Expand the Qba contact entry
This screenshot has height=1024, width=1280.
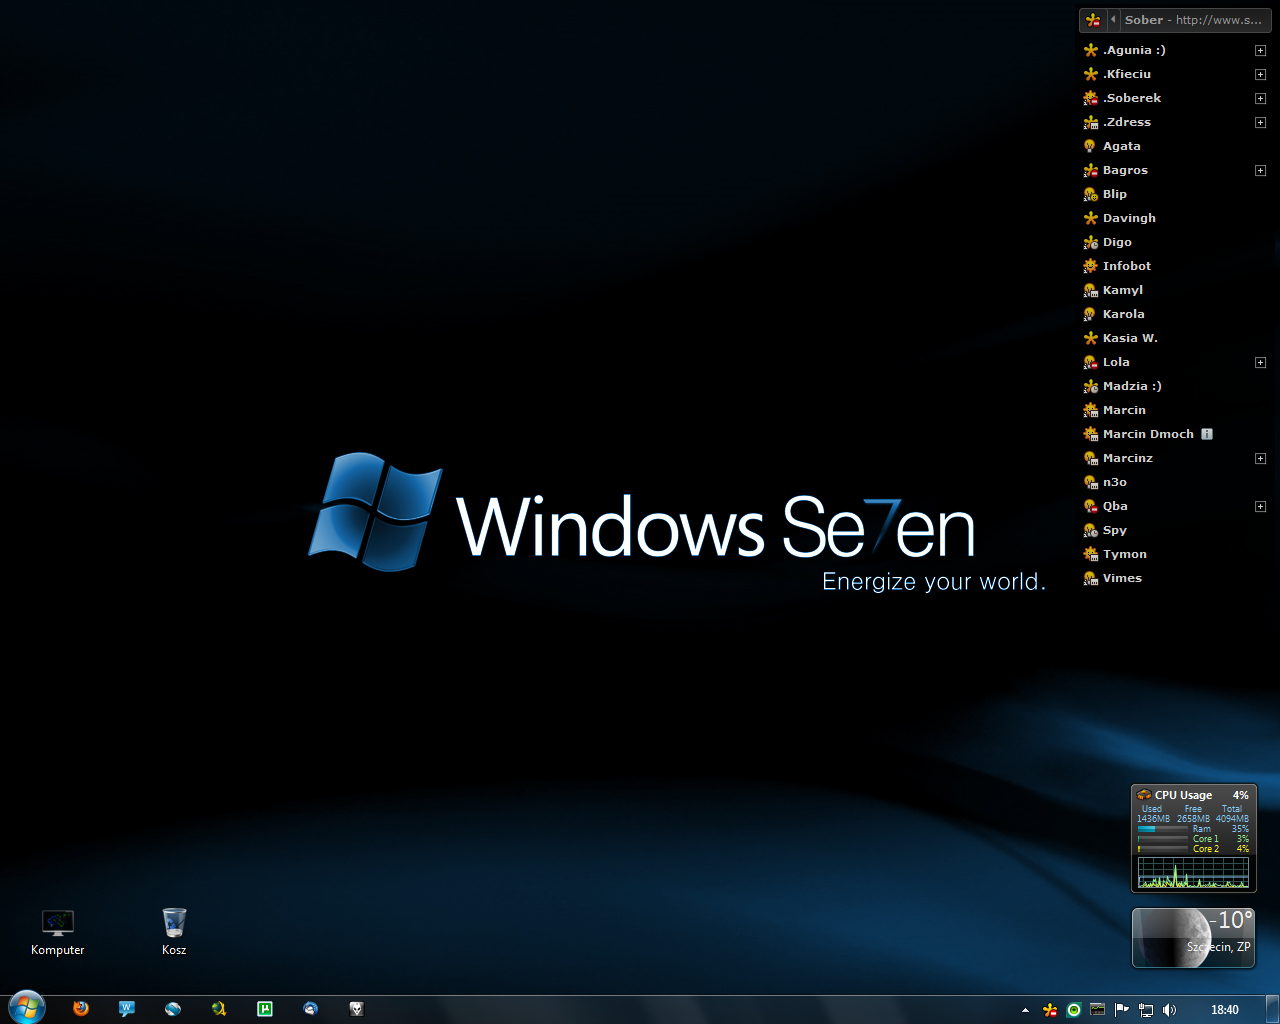pyautogui.click(x=1260, y=506)
